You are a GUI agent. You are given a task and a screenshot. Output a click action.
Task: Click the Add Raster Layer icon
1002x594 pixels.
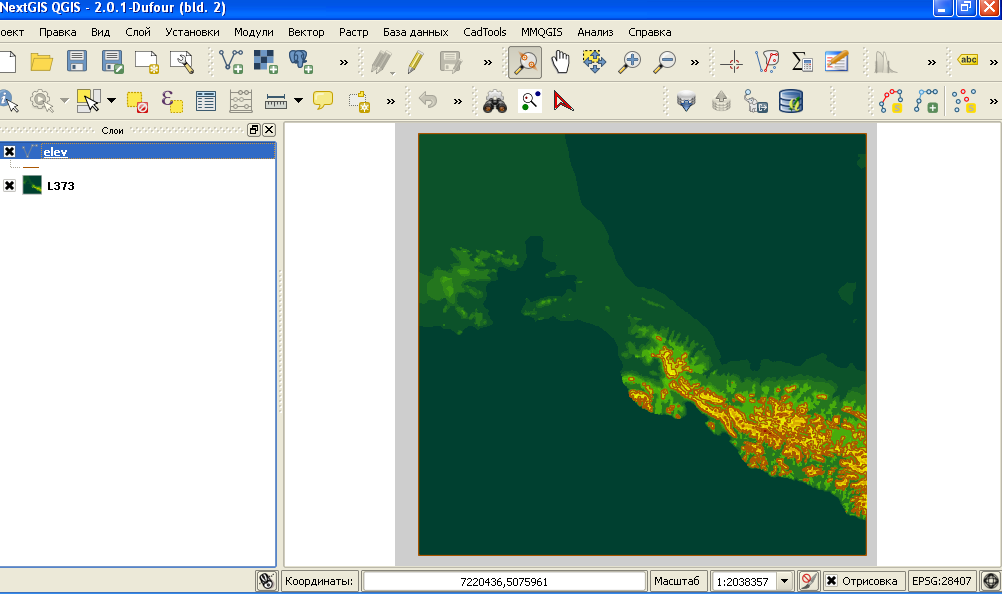click(265, 62)
